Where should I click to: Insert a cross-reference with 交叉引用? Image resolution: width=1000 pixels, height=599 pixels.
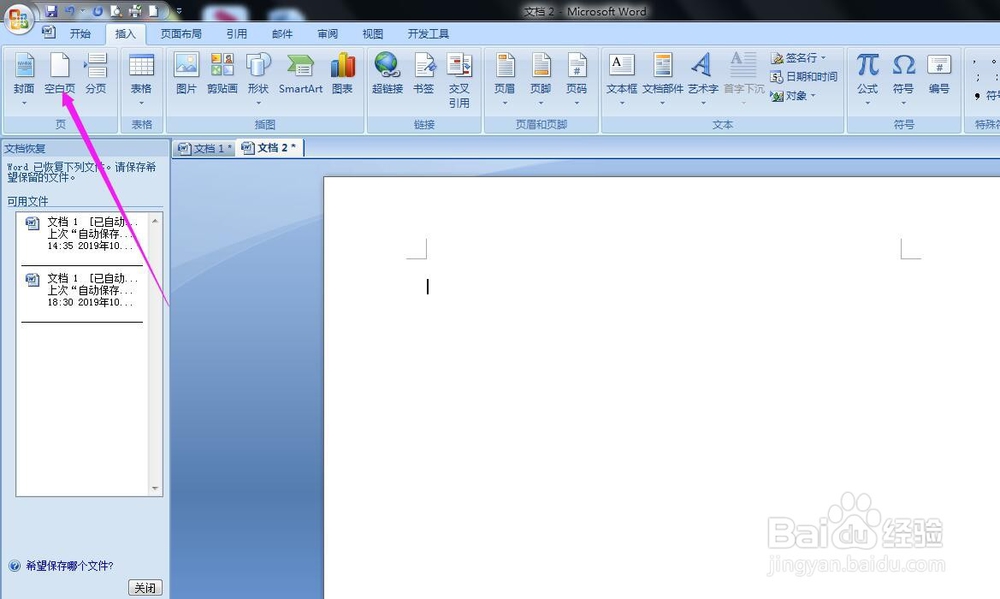pos(459,80)
